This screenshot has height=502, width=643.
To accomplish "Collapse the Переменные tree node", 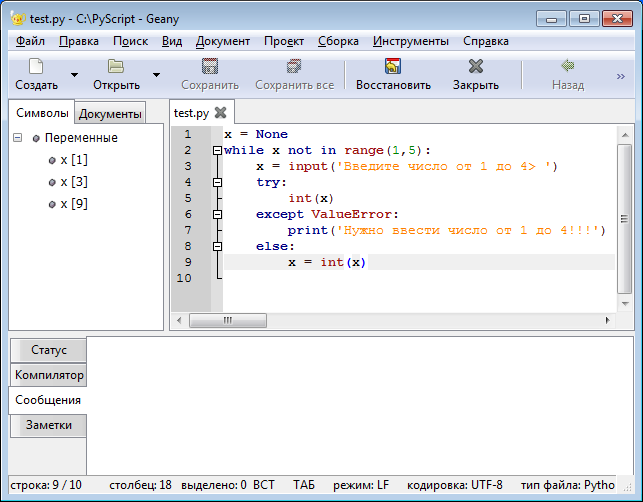I will pyautogui.click(x=18, y=138).
